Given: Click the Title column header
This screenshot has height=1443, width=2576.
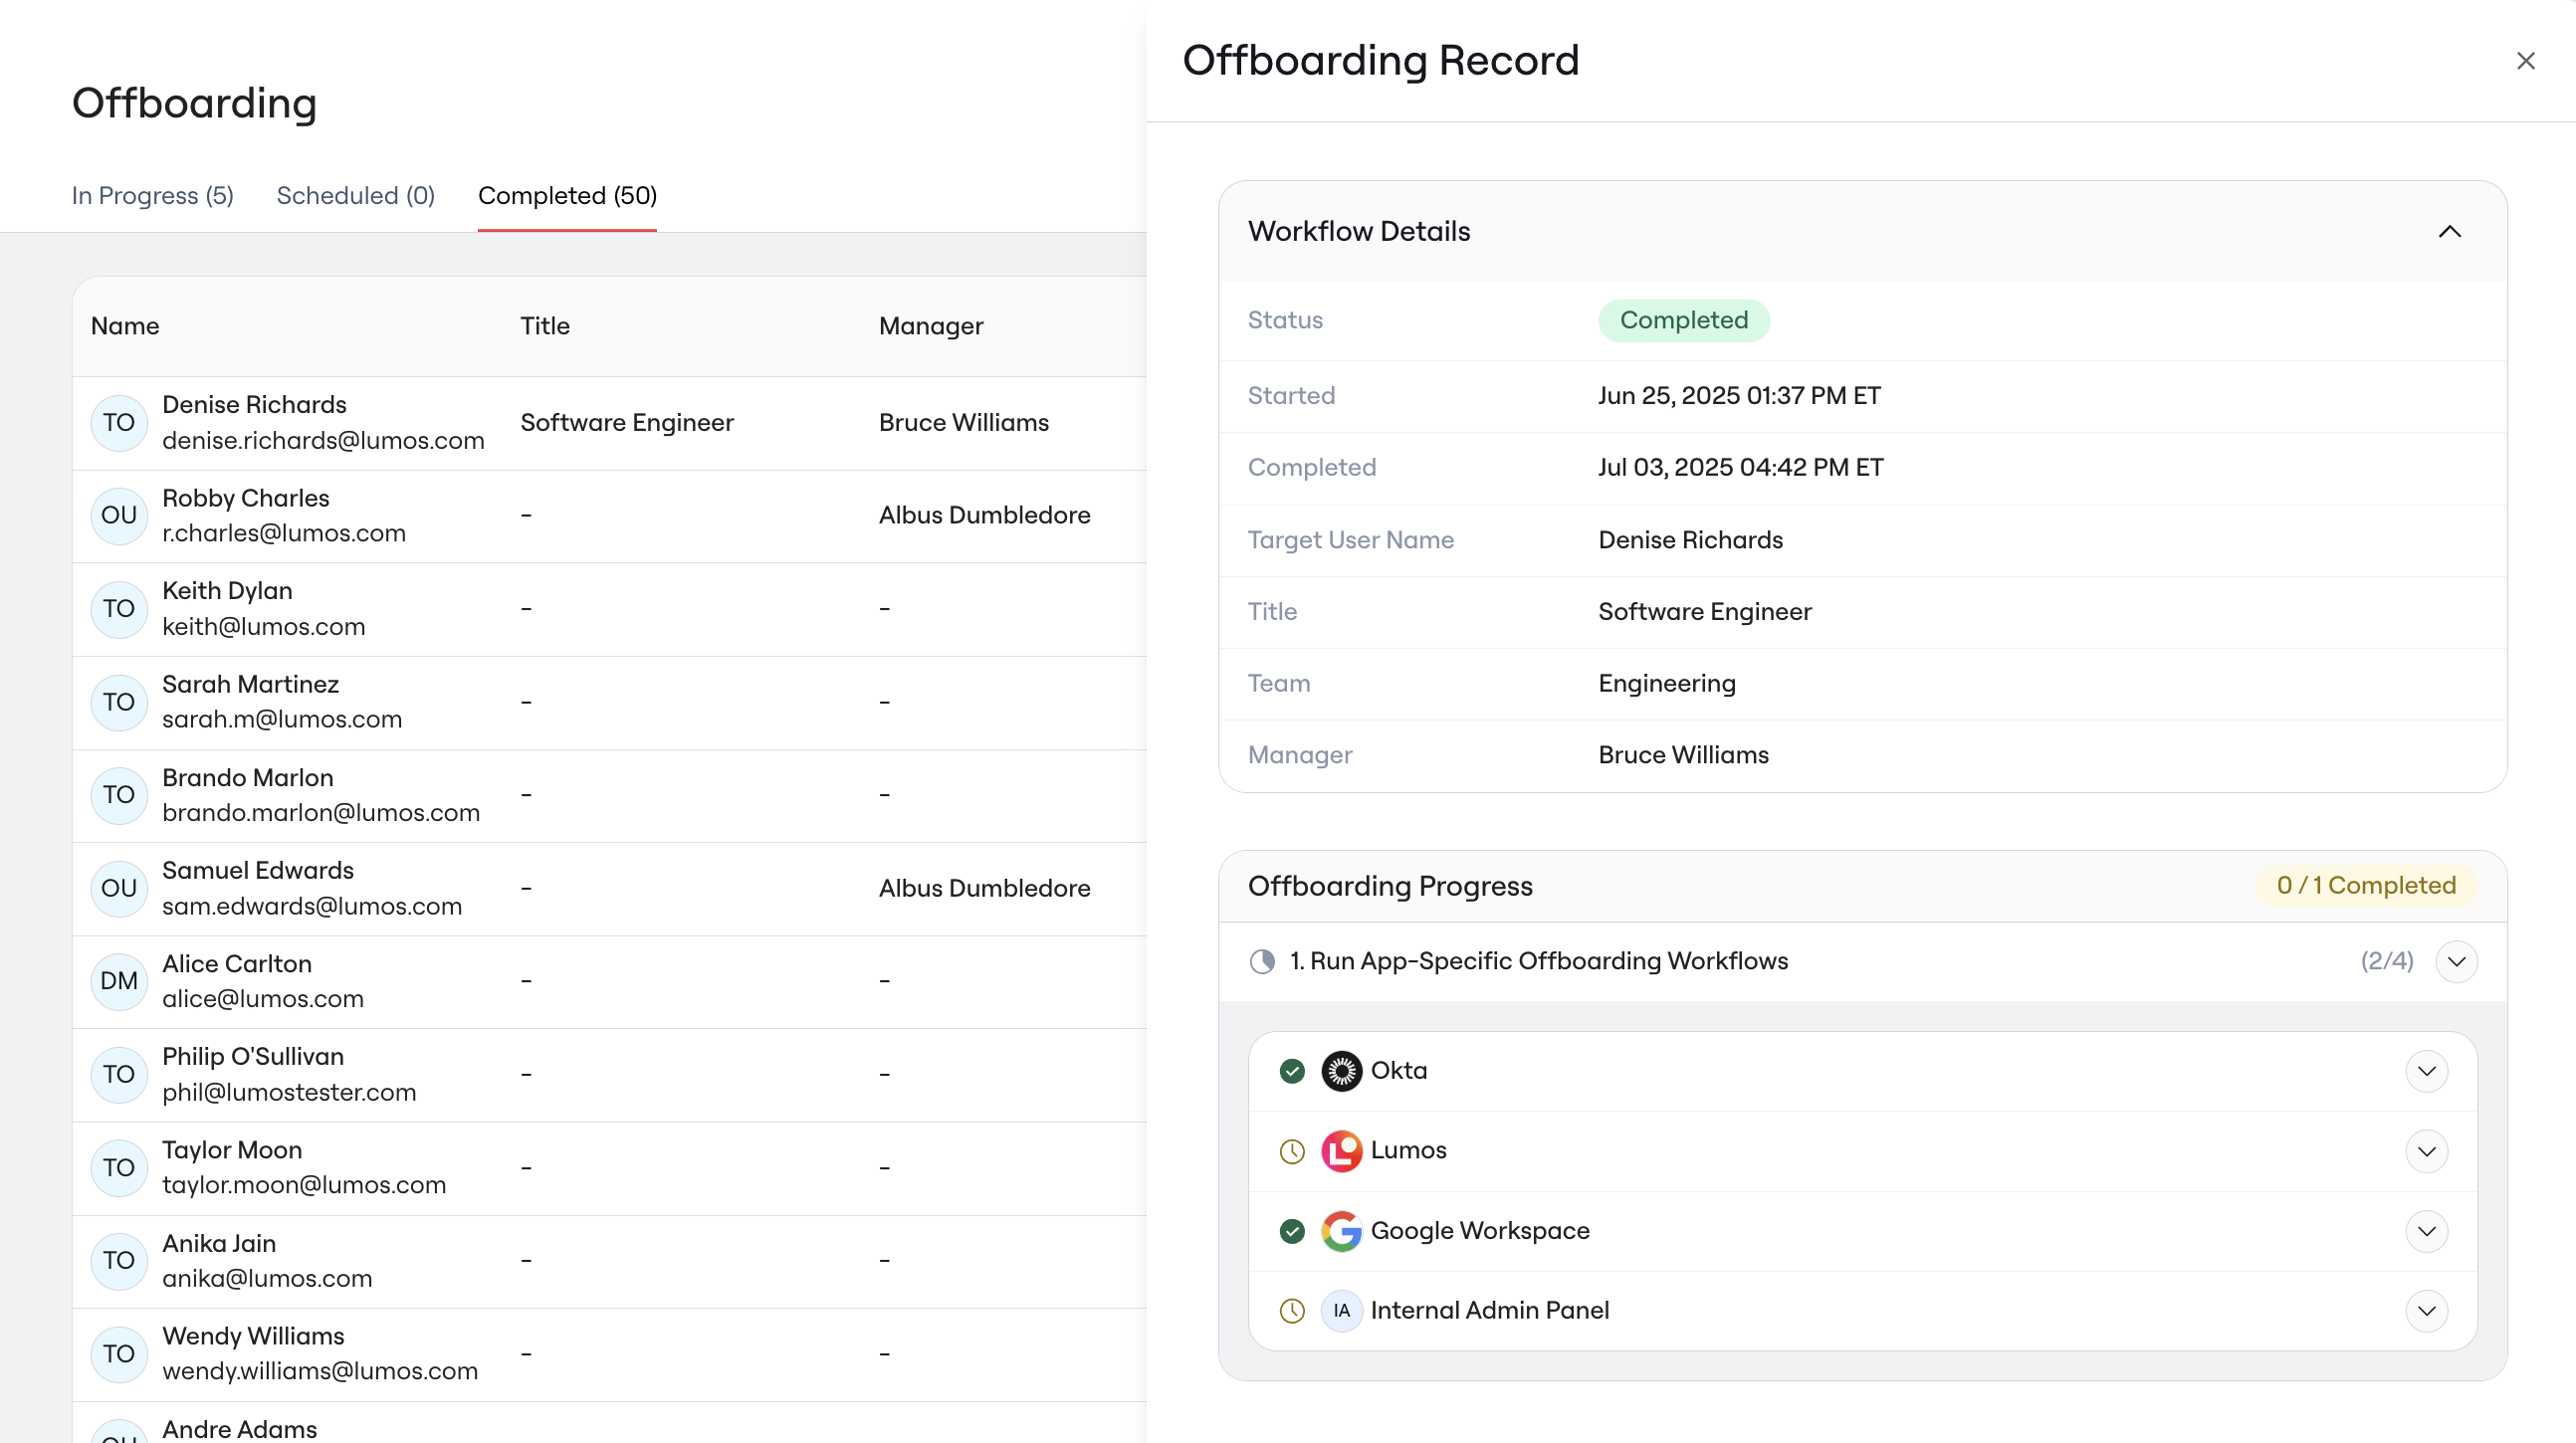Looking at the screenshot, I should click(545, 326).
